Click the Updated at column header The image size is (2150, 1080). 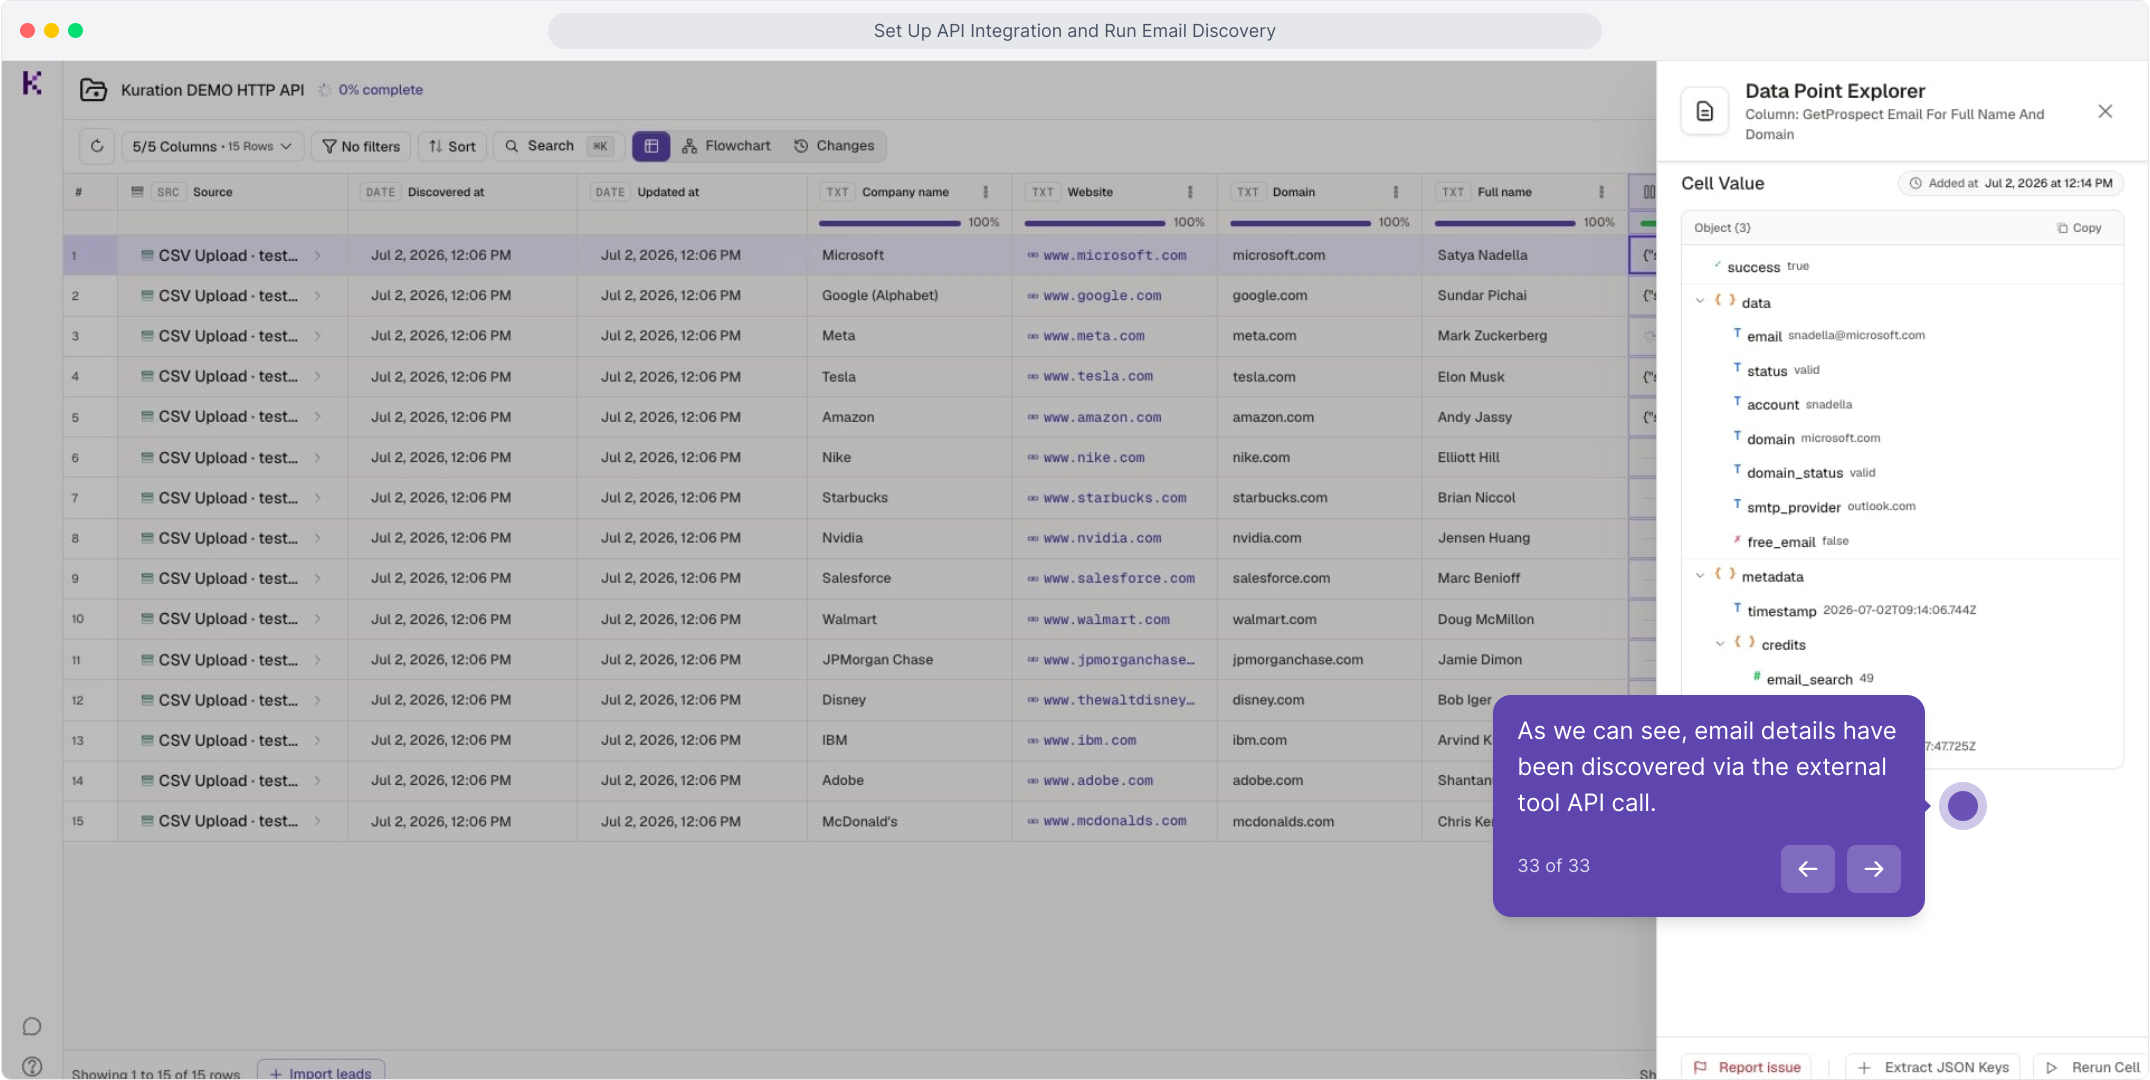pyautogui.click(x=692, y=192)
